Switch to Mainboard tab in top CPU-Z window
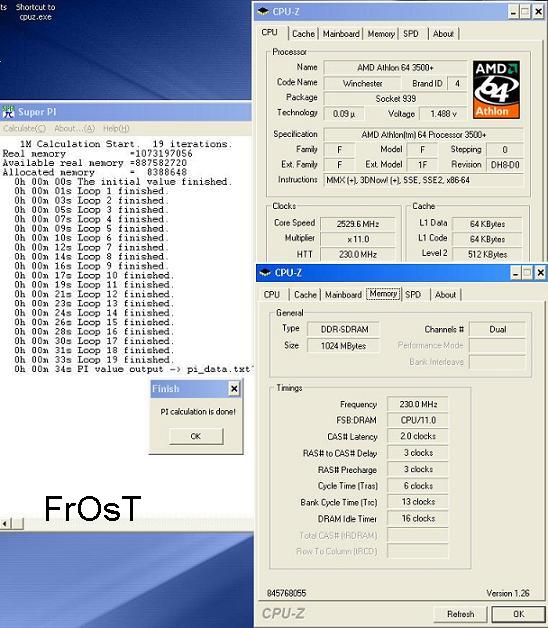548x628 pixels. click(x=341, y=34)
